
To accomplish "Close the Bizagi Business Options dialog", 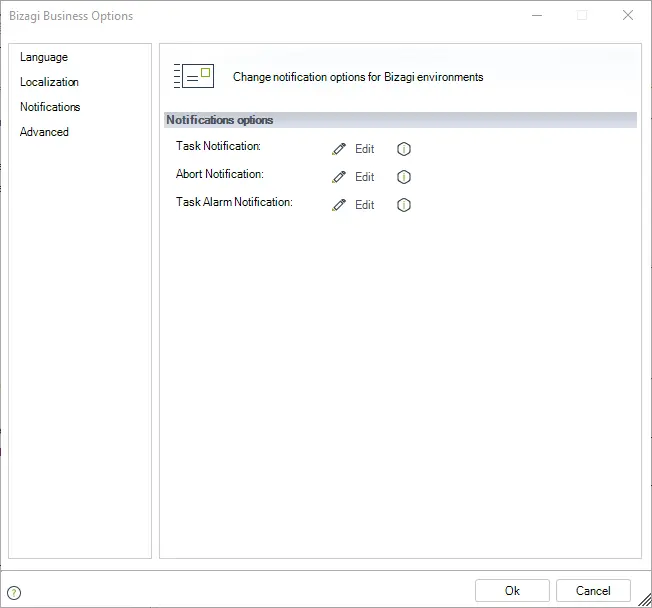I will [628, 15].
